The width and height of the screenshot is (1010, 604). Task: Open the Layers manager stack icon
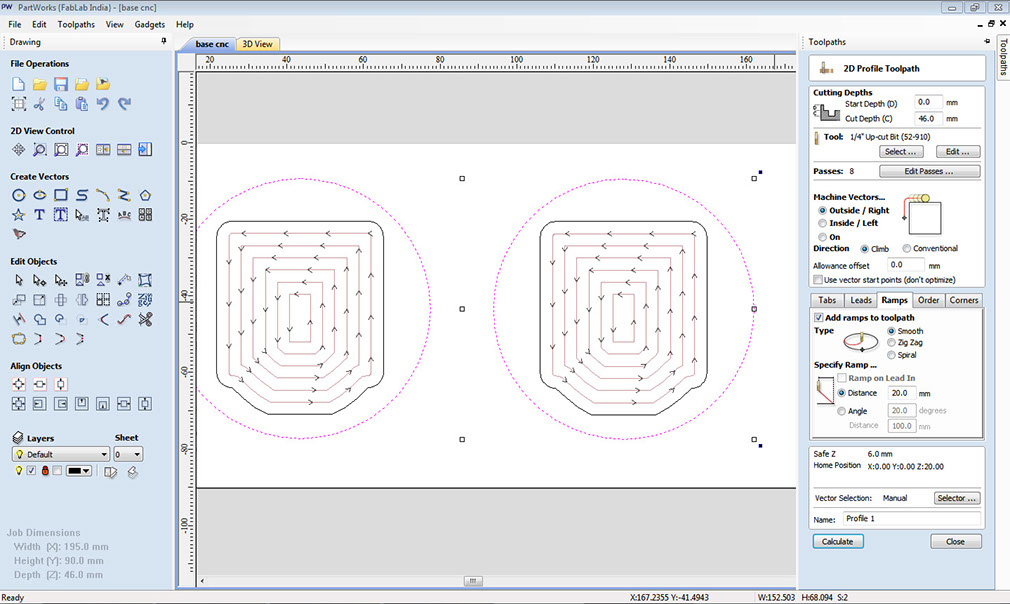pyautogui.click(x=18, y=438)
